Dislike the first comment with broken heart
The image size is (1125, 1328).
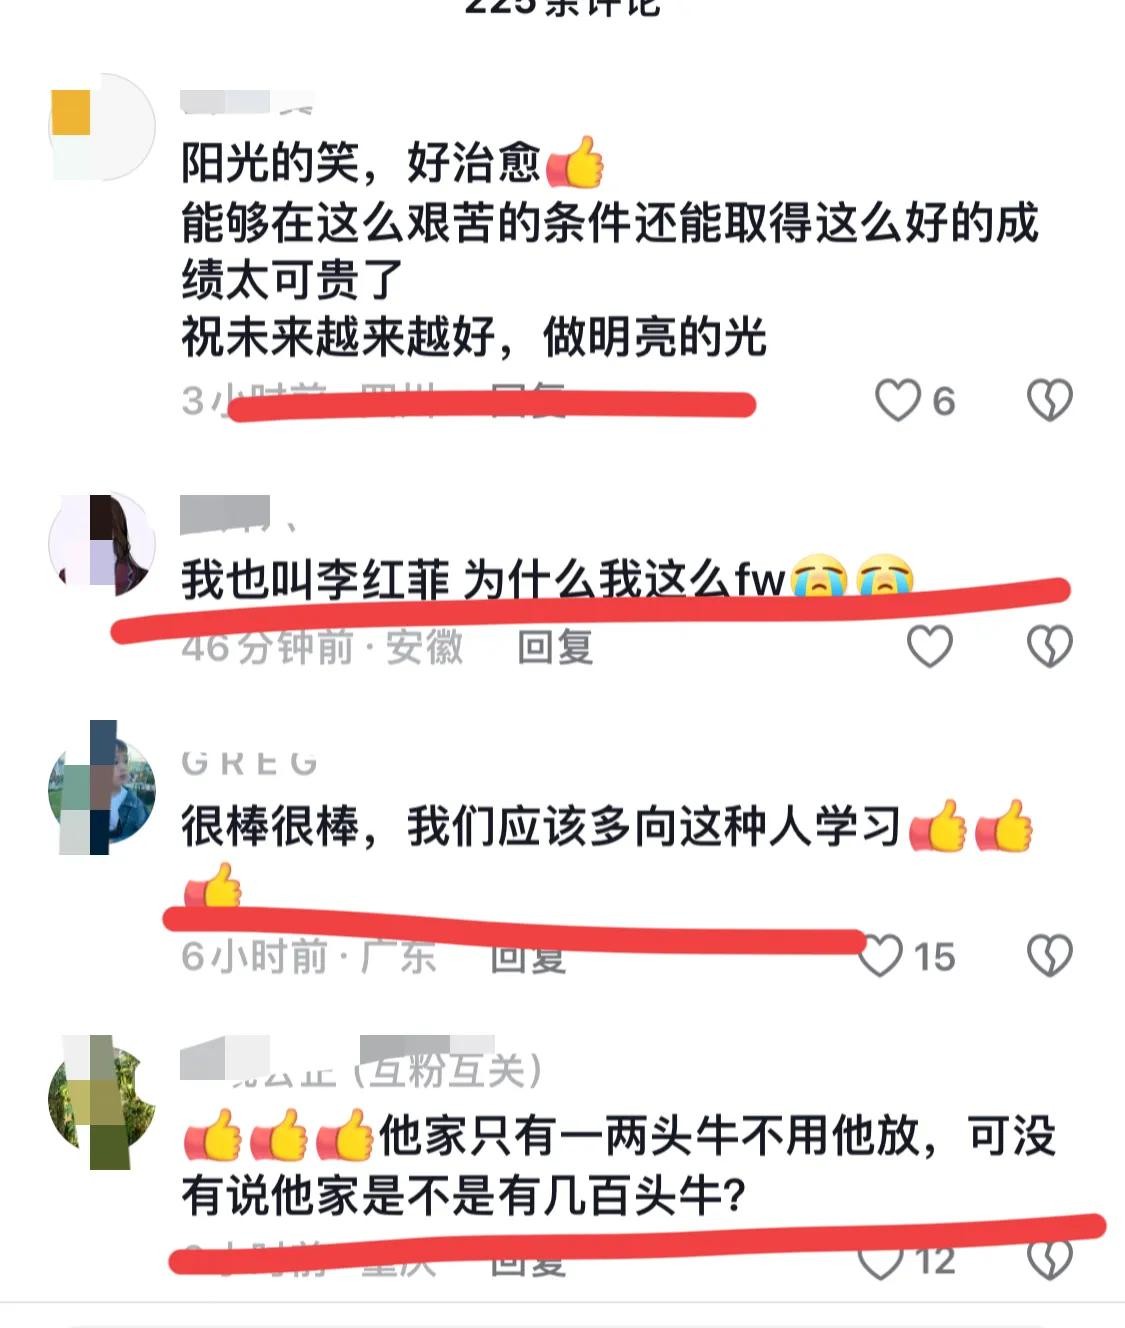tap(1049, 400)
